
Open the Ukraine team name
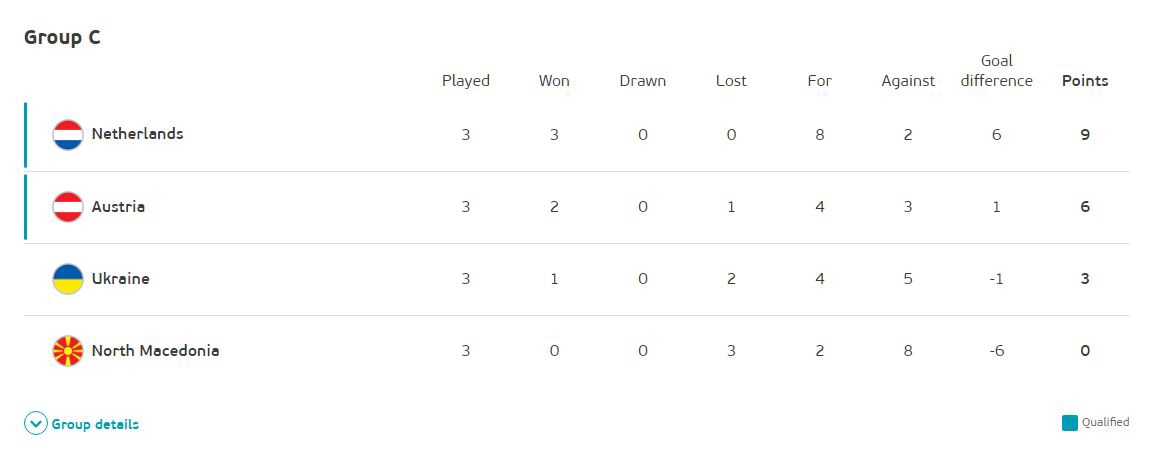point(120,279)
